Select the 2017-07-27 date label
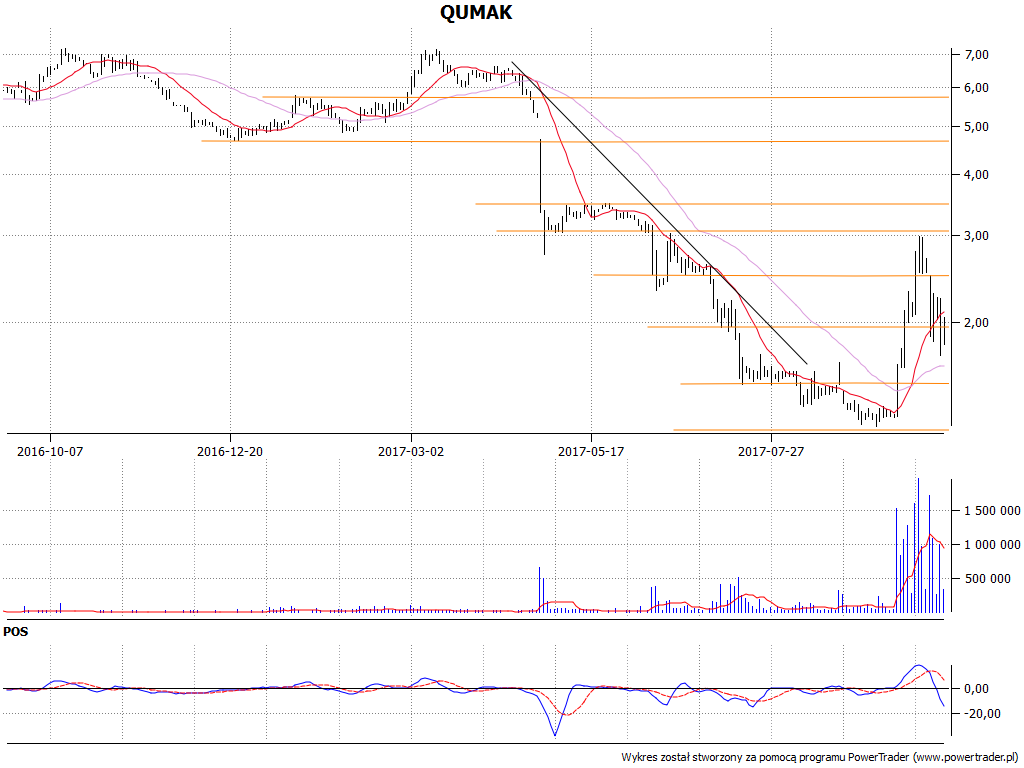Screen dimensions: 1024x768 pyautogui.click(x=771, y=451)
